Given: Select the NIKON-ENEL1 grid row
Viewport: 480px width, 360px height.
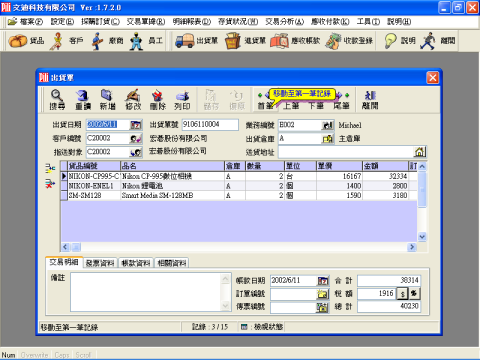Looking at the screenshot, I should click(x=239, y=186).
